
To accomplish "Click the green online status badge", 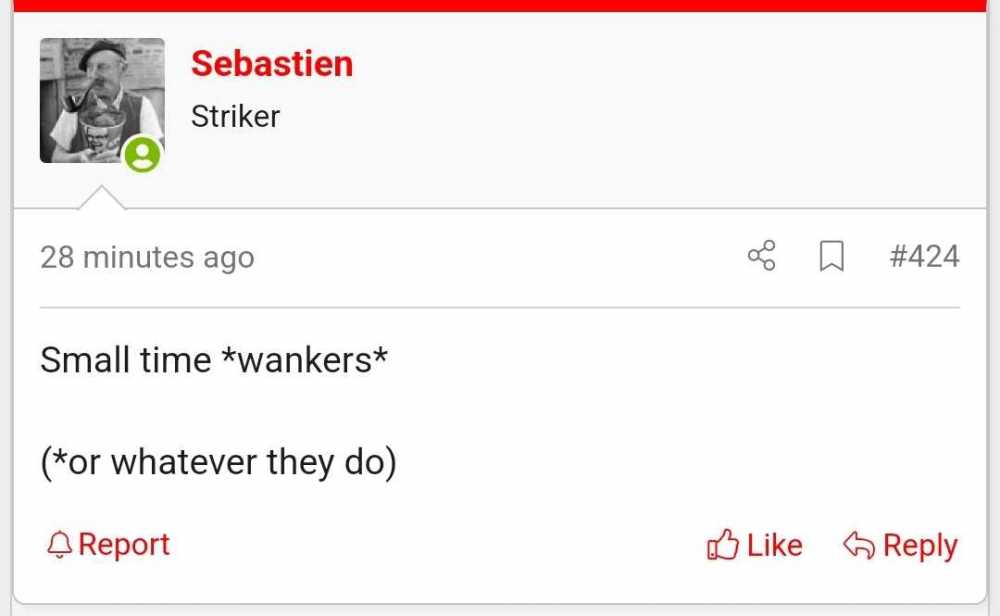I will pos(142,155).
